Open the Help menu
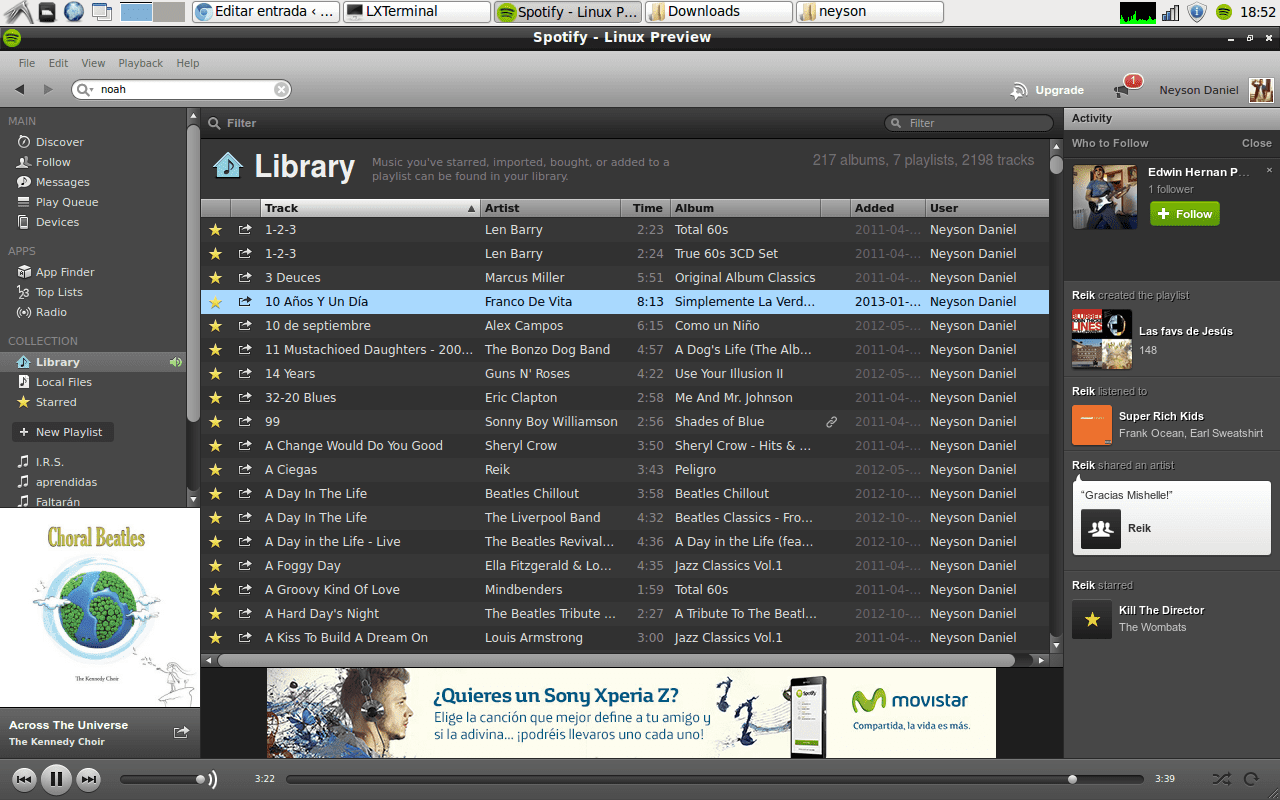Screen dimensions: 1280x800 [x=188, y=63]
